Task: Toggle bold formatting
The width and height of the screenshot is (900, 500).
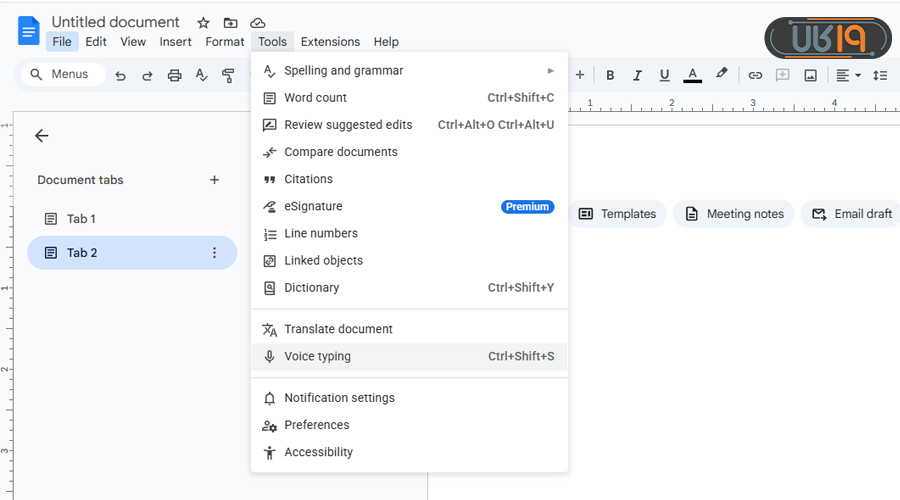Action: click(x=610, y=75)
